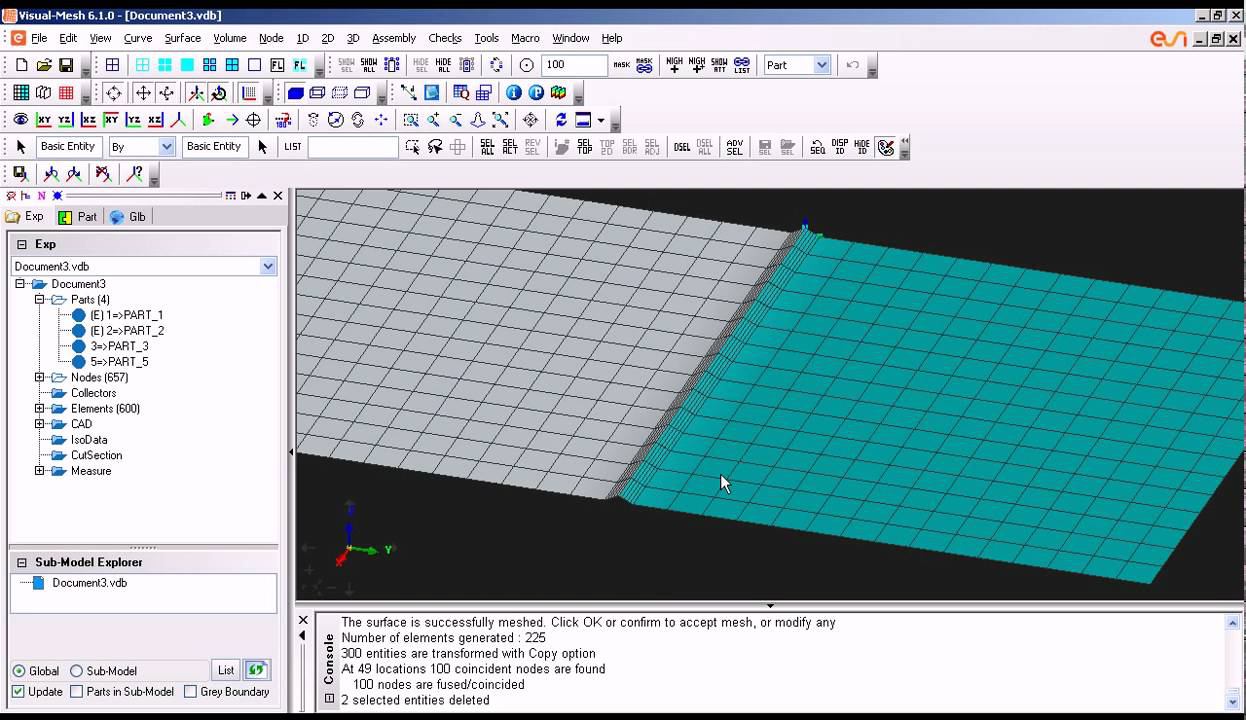
Task: Click the Display ID (DISP ID) icon
Action: click(839, 147)
